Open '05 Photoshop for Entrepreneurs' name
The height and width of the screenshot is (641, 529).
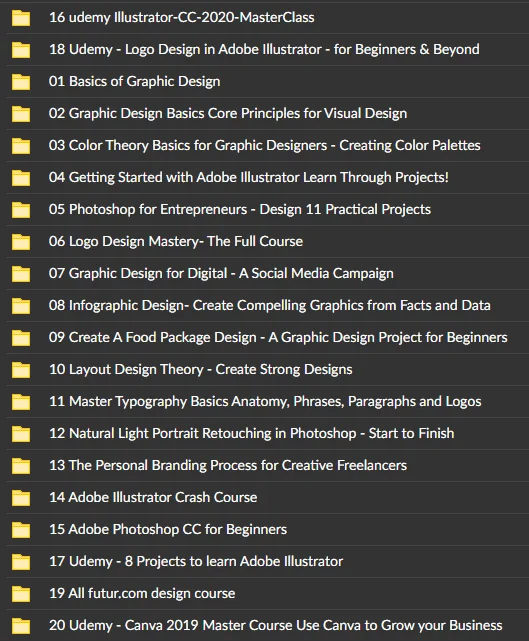coord(240,209)
